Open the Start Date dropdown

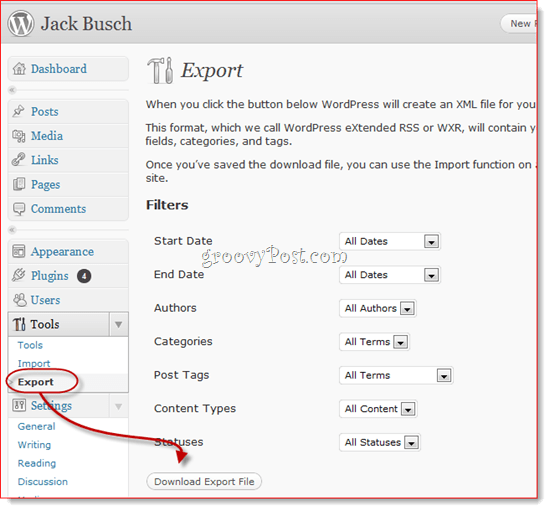(390, 241)
